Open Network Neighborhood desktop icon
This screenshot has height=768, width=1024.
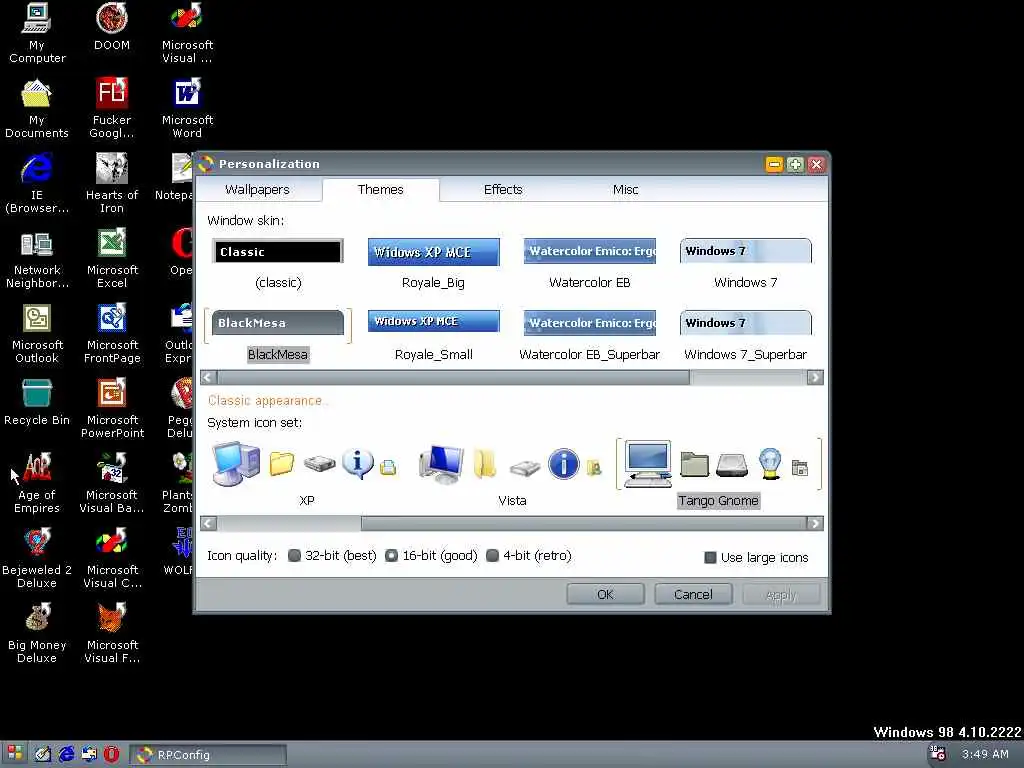tap(37, 258)
